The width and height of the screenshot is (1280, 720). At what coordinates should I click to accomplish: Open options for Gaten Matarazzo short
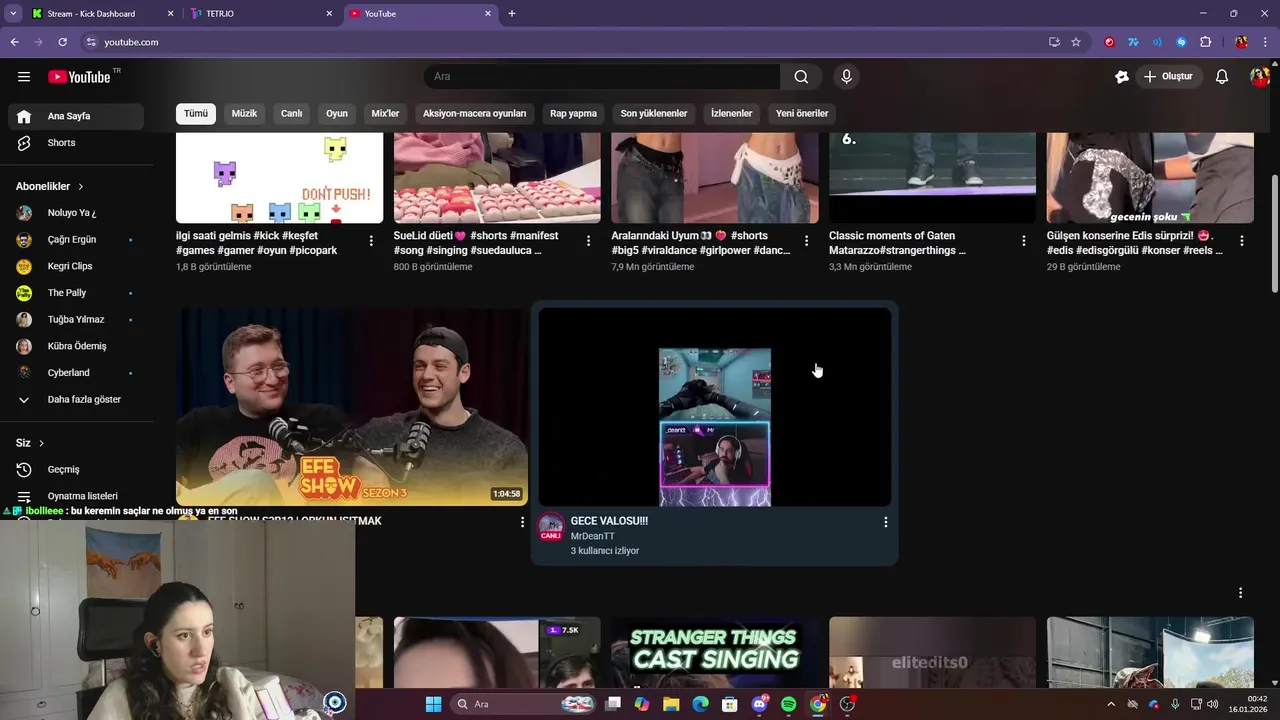coord(1023,241)
